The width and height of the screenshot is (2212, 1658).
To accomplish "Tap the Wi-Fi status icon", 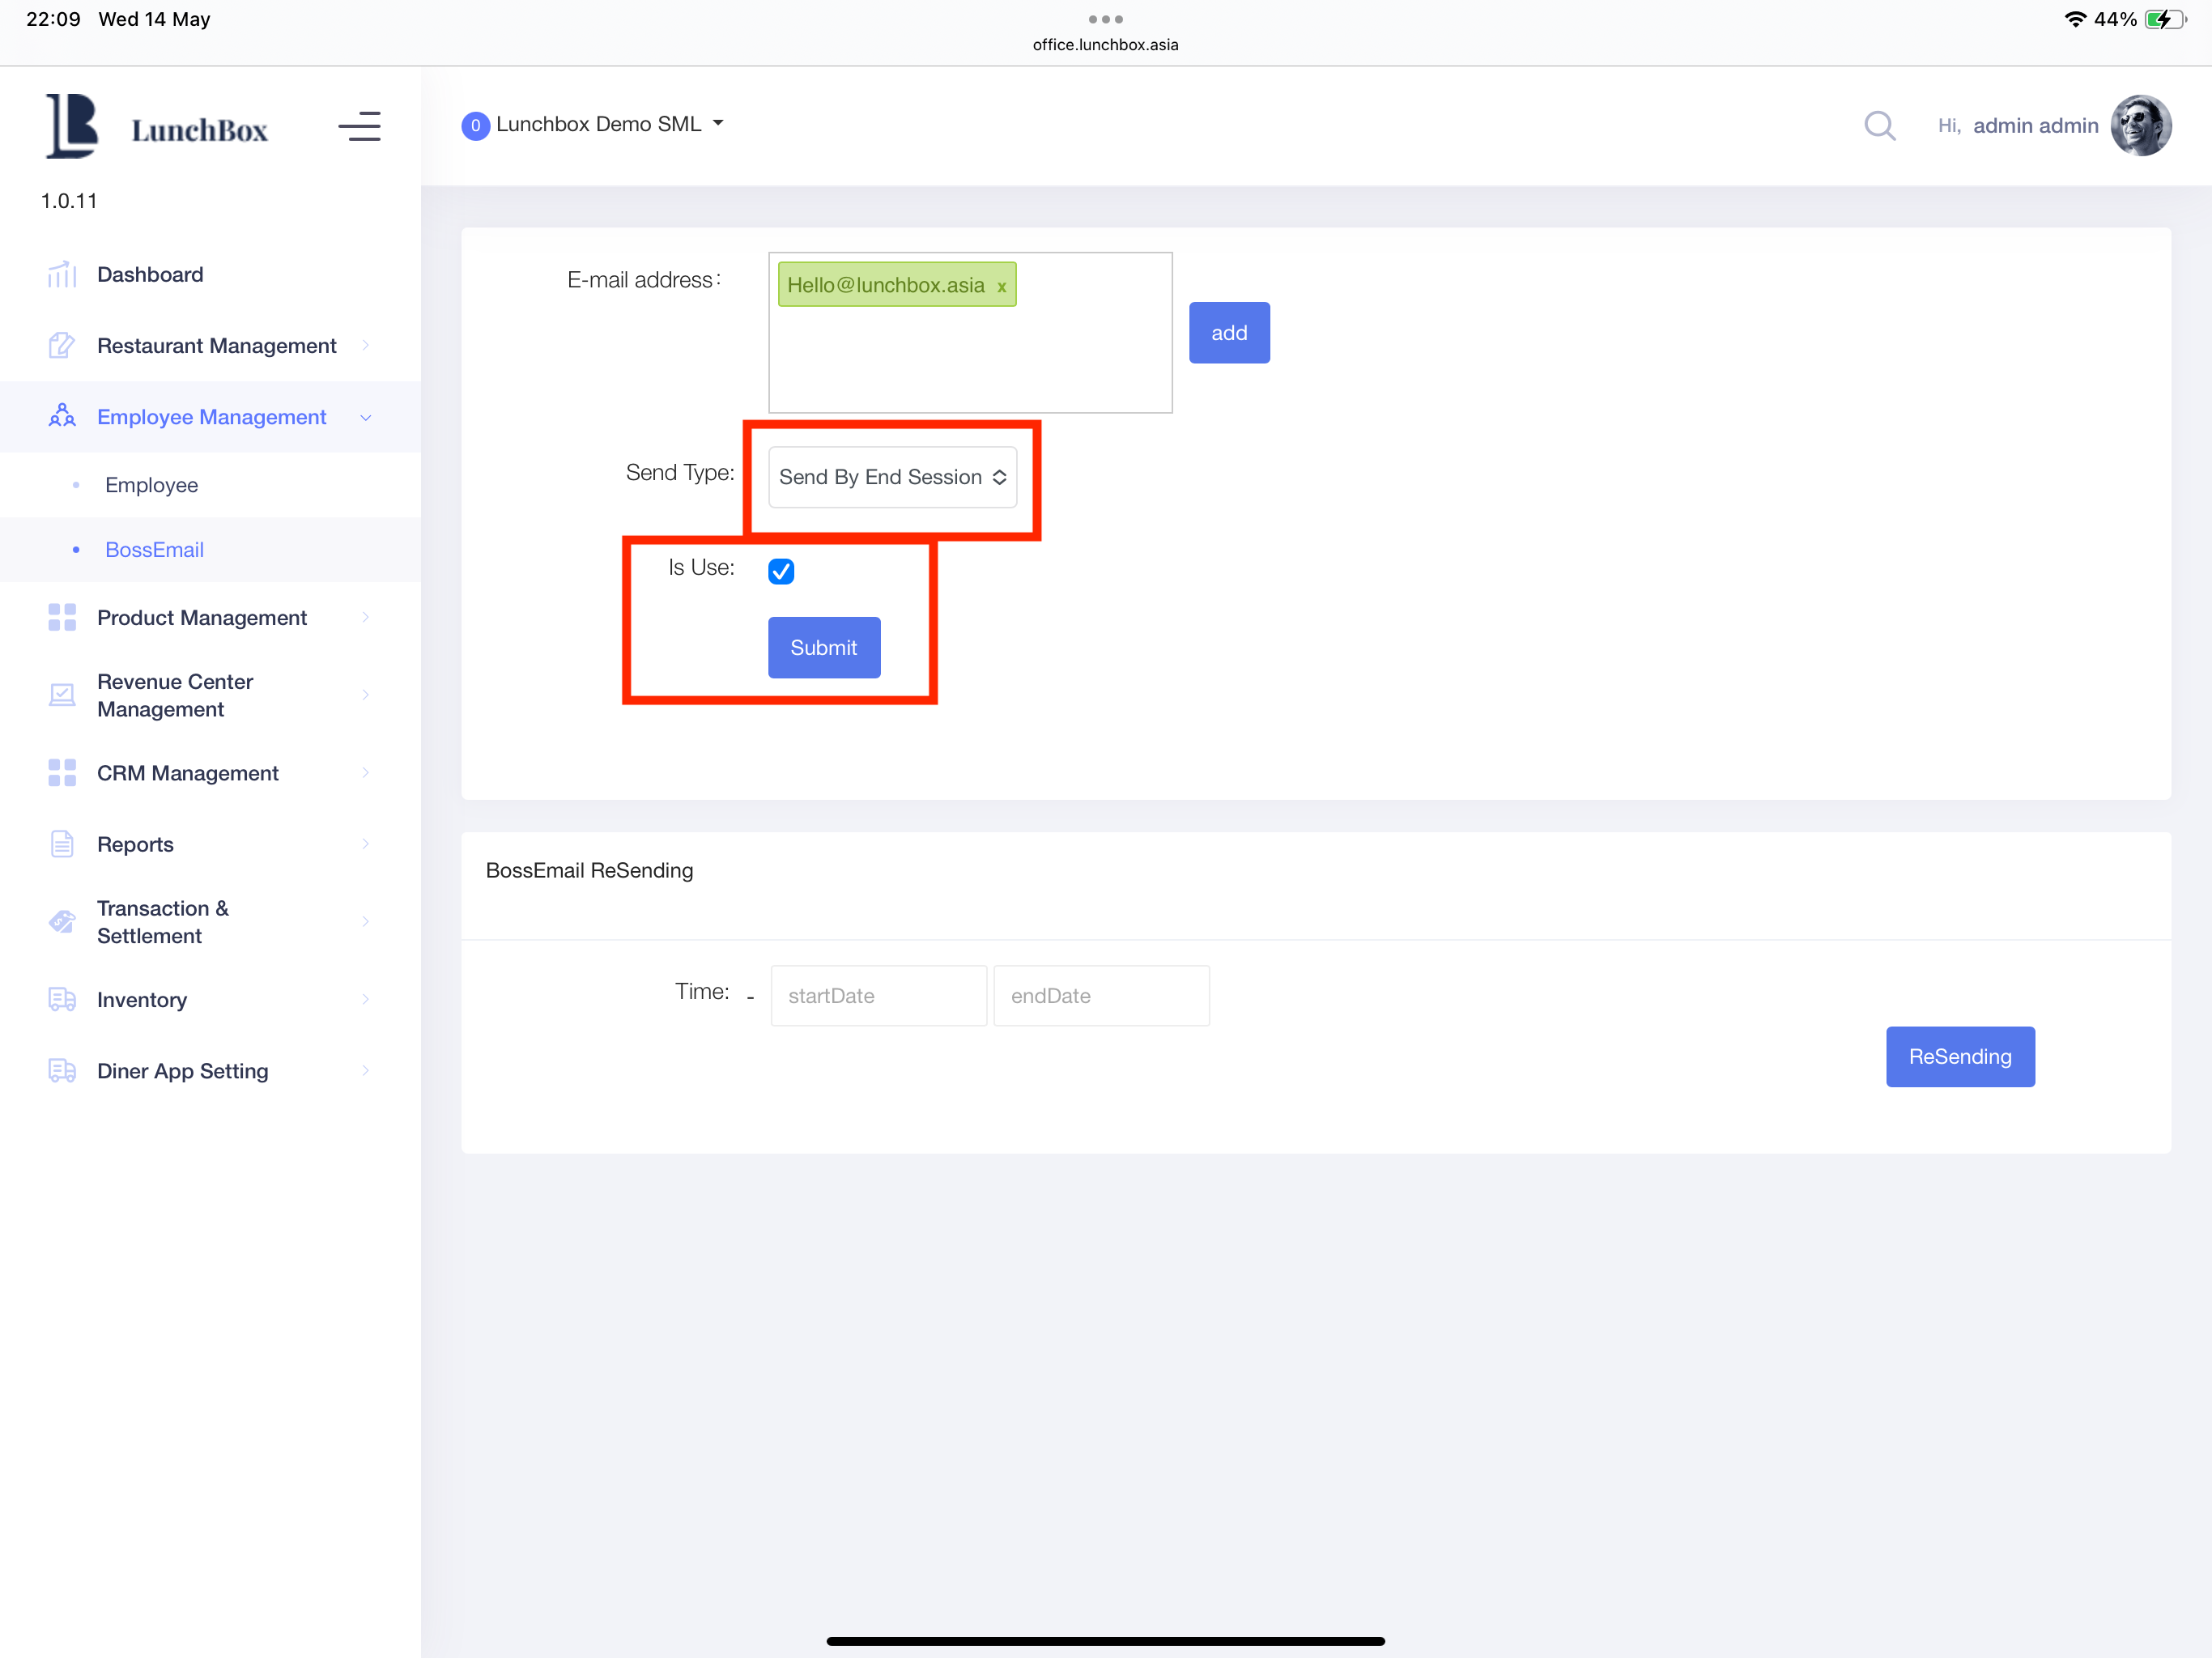I will click(x=2075, y=19).
